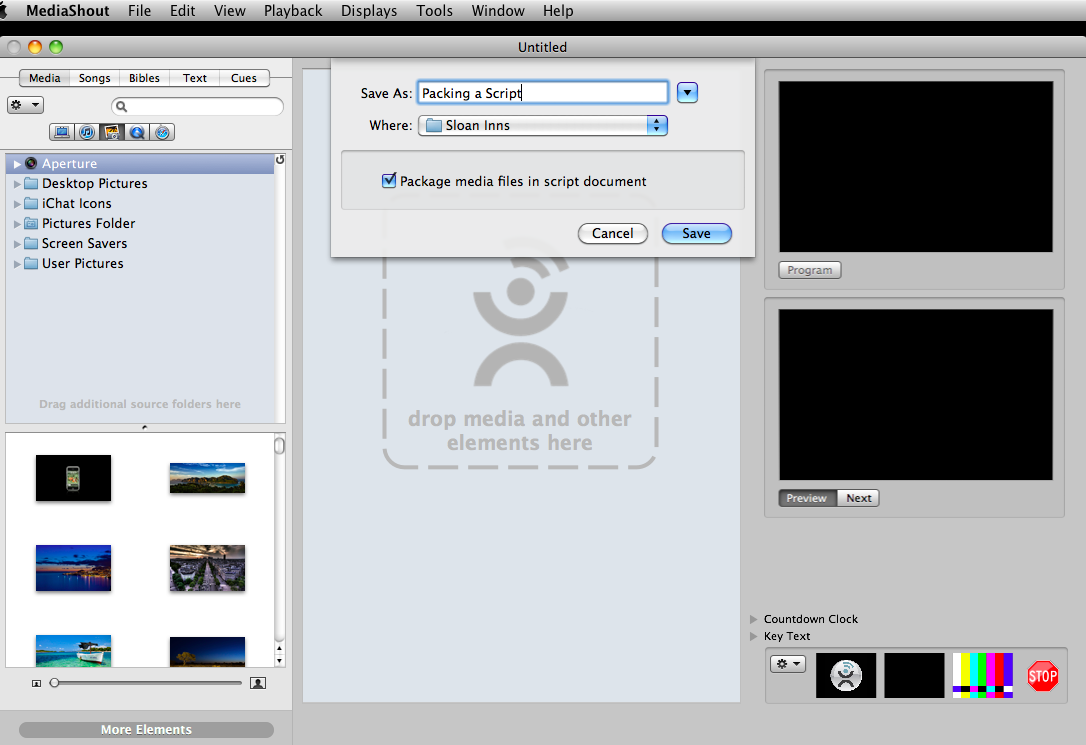Click the Sloan Inns folder icon
Screen dimensions: 1086x745
[x=434, y=125]
